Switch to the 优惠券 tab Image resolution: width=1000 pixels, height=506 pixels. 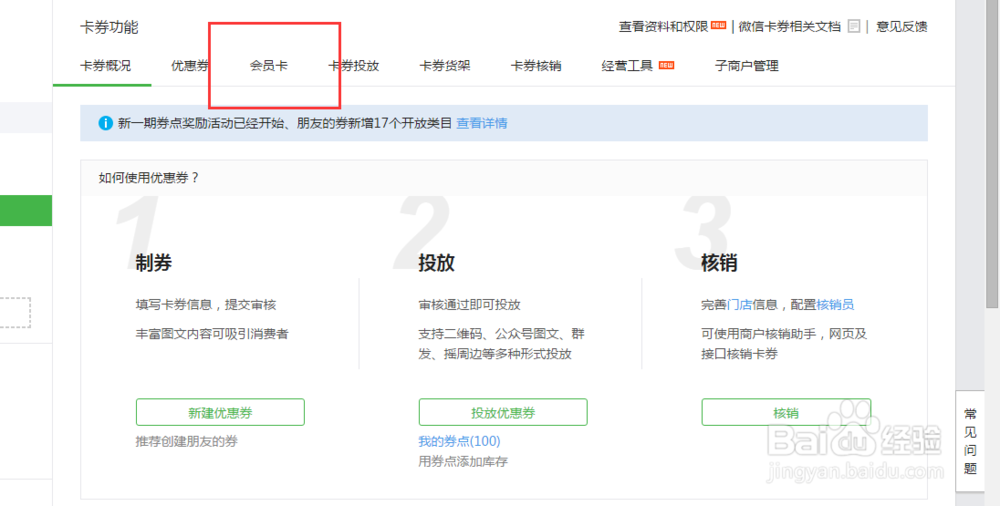tap(190, 66)
